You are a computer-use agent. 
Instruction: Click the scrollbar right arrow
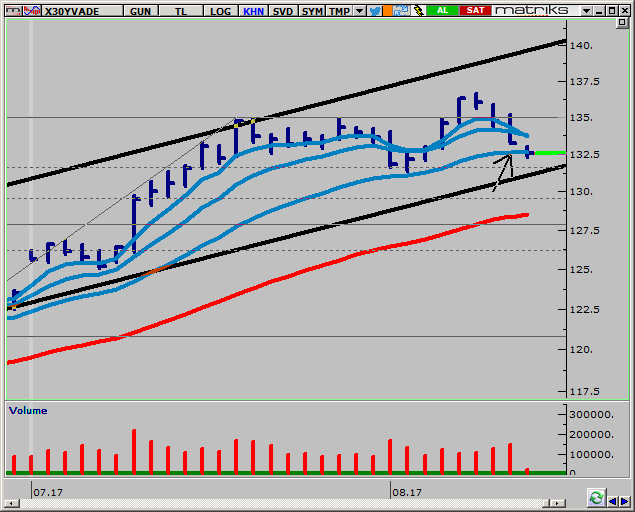click(558, 503)
